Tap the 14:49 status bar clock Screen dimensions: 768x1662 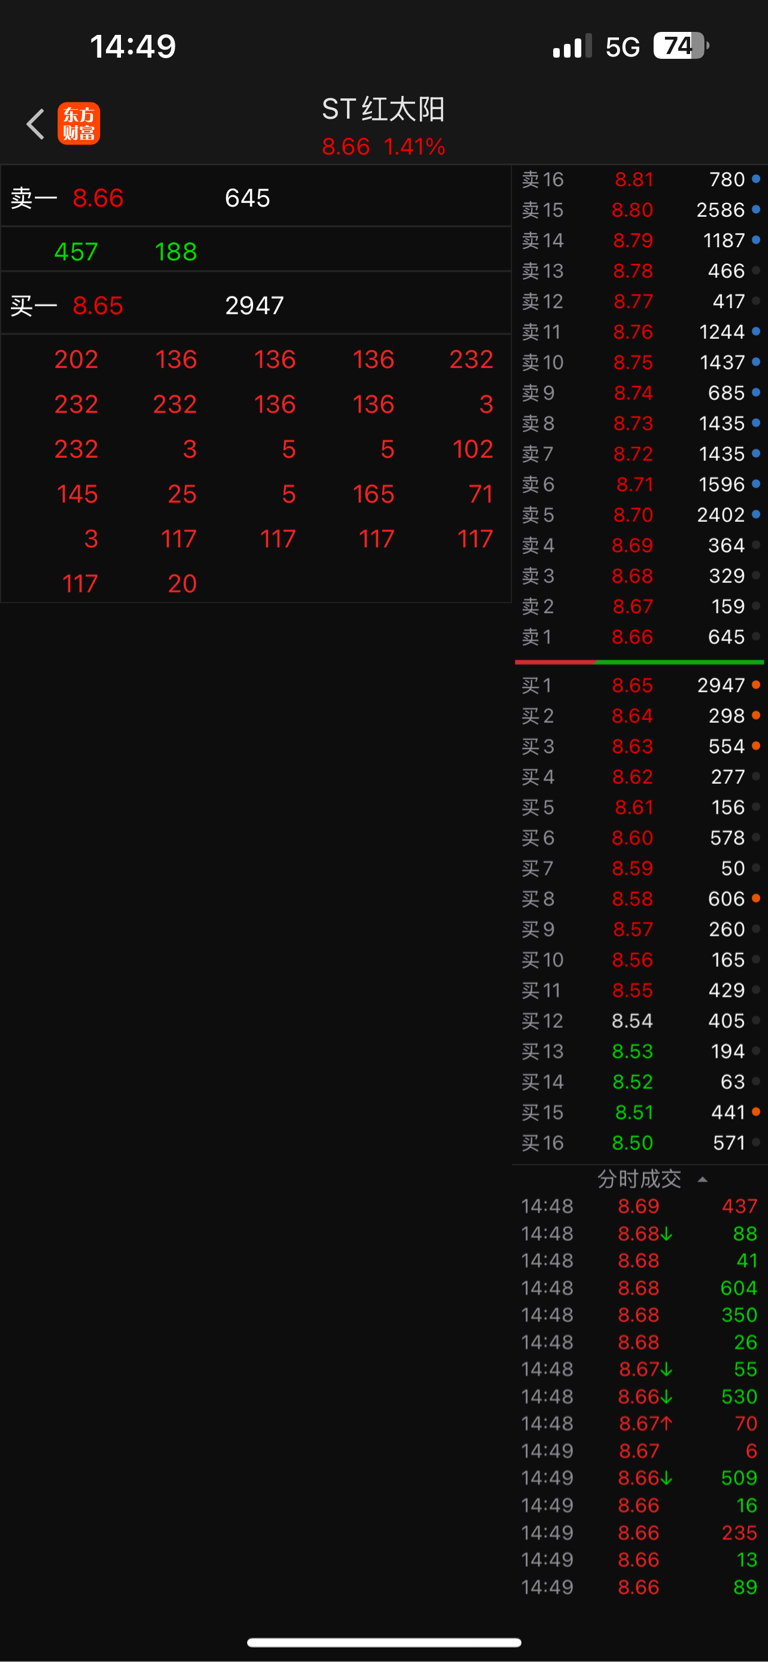[133, 46]
